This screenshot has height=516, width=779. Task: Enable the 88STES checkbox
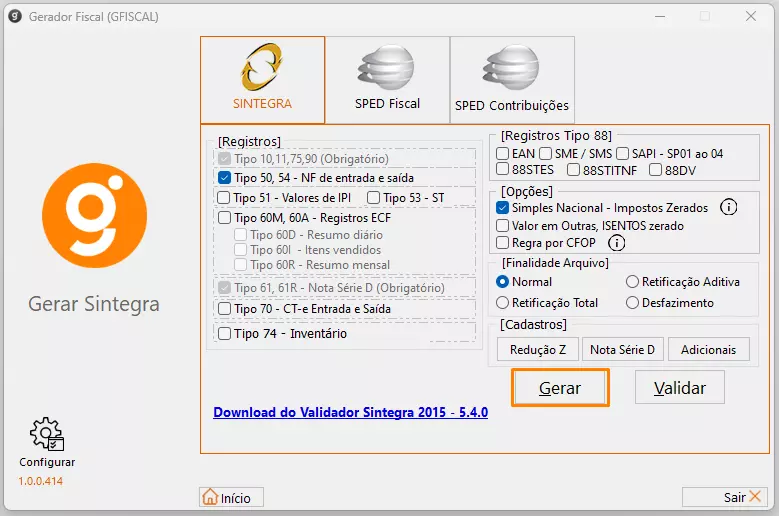click(x=502, y=169)
